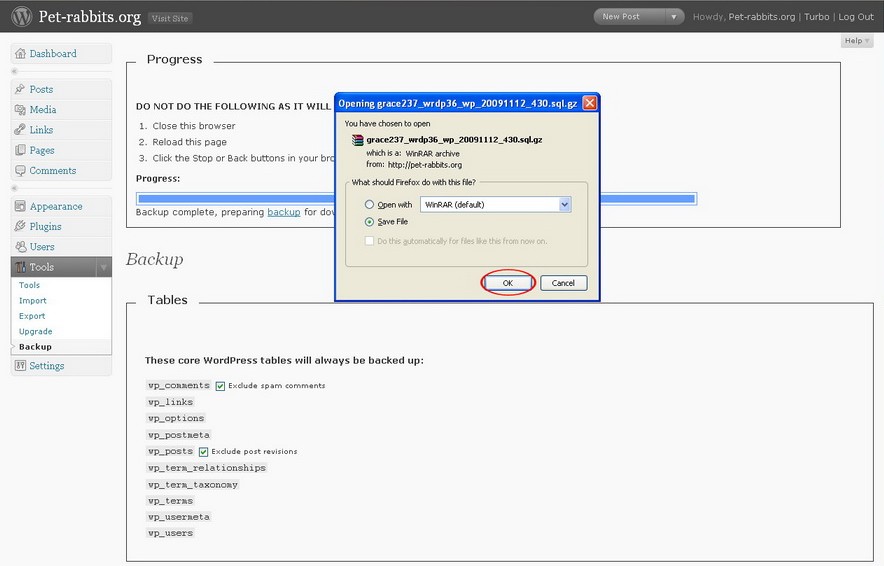Click the wp_links table name
This screenshot has height=566, width=884.
coord(170,402)
